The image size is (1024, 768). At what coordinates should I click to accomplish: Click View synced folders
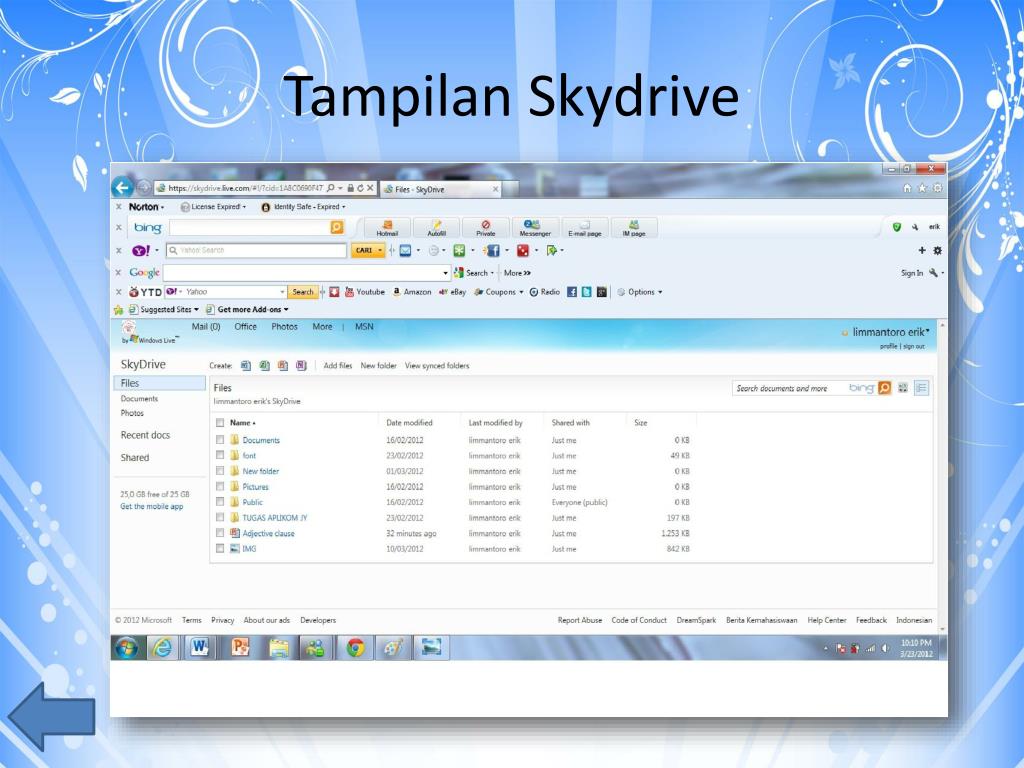(x=437, y=366)
